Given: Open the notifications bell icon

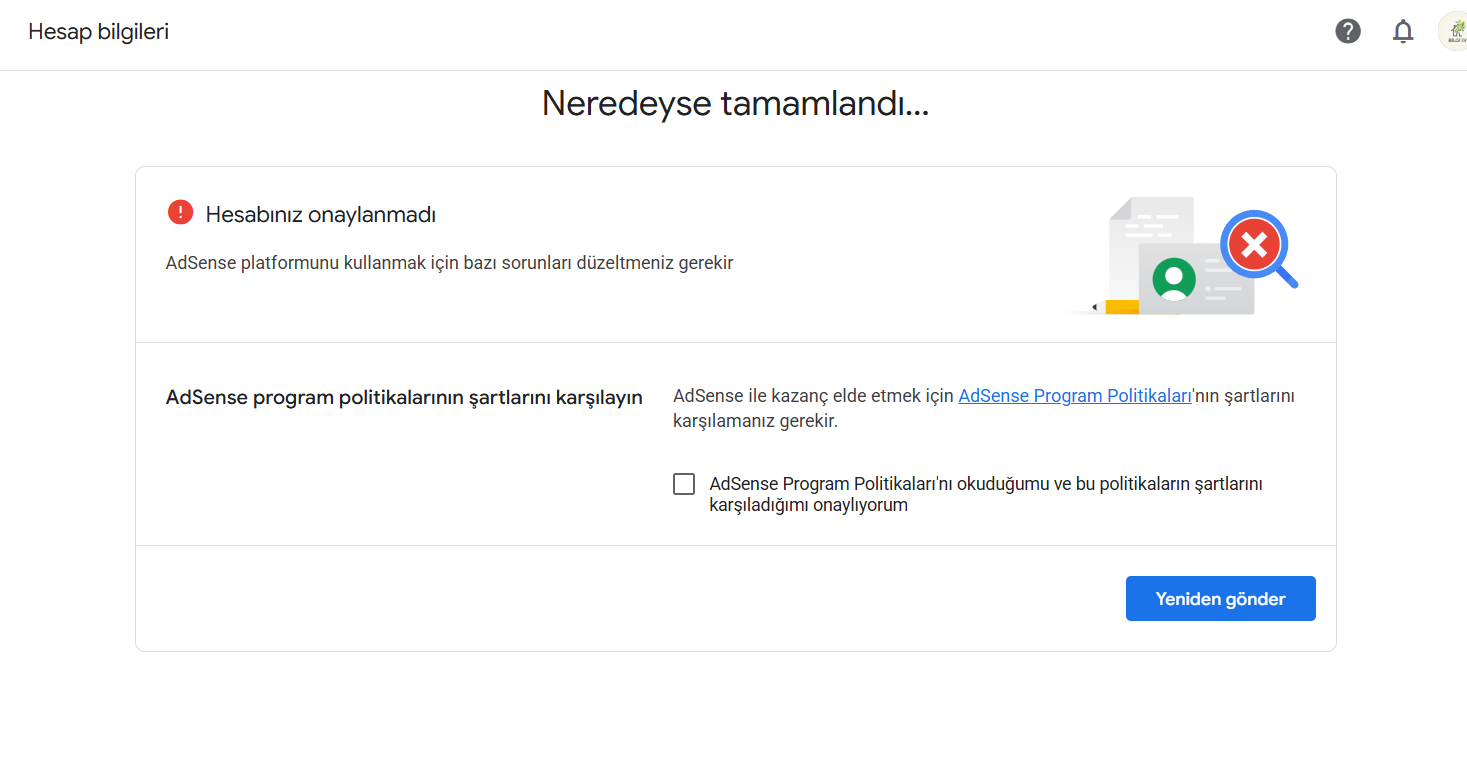Looking at the screenshot, I should tap(1403, 32).
